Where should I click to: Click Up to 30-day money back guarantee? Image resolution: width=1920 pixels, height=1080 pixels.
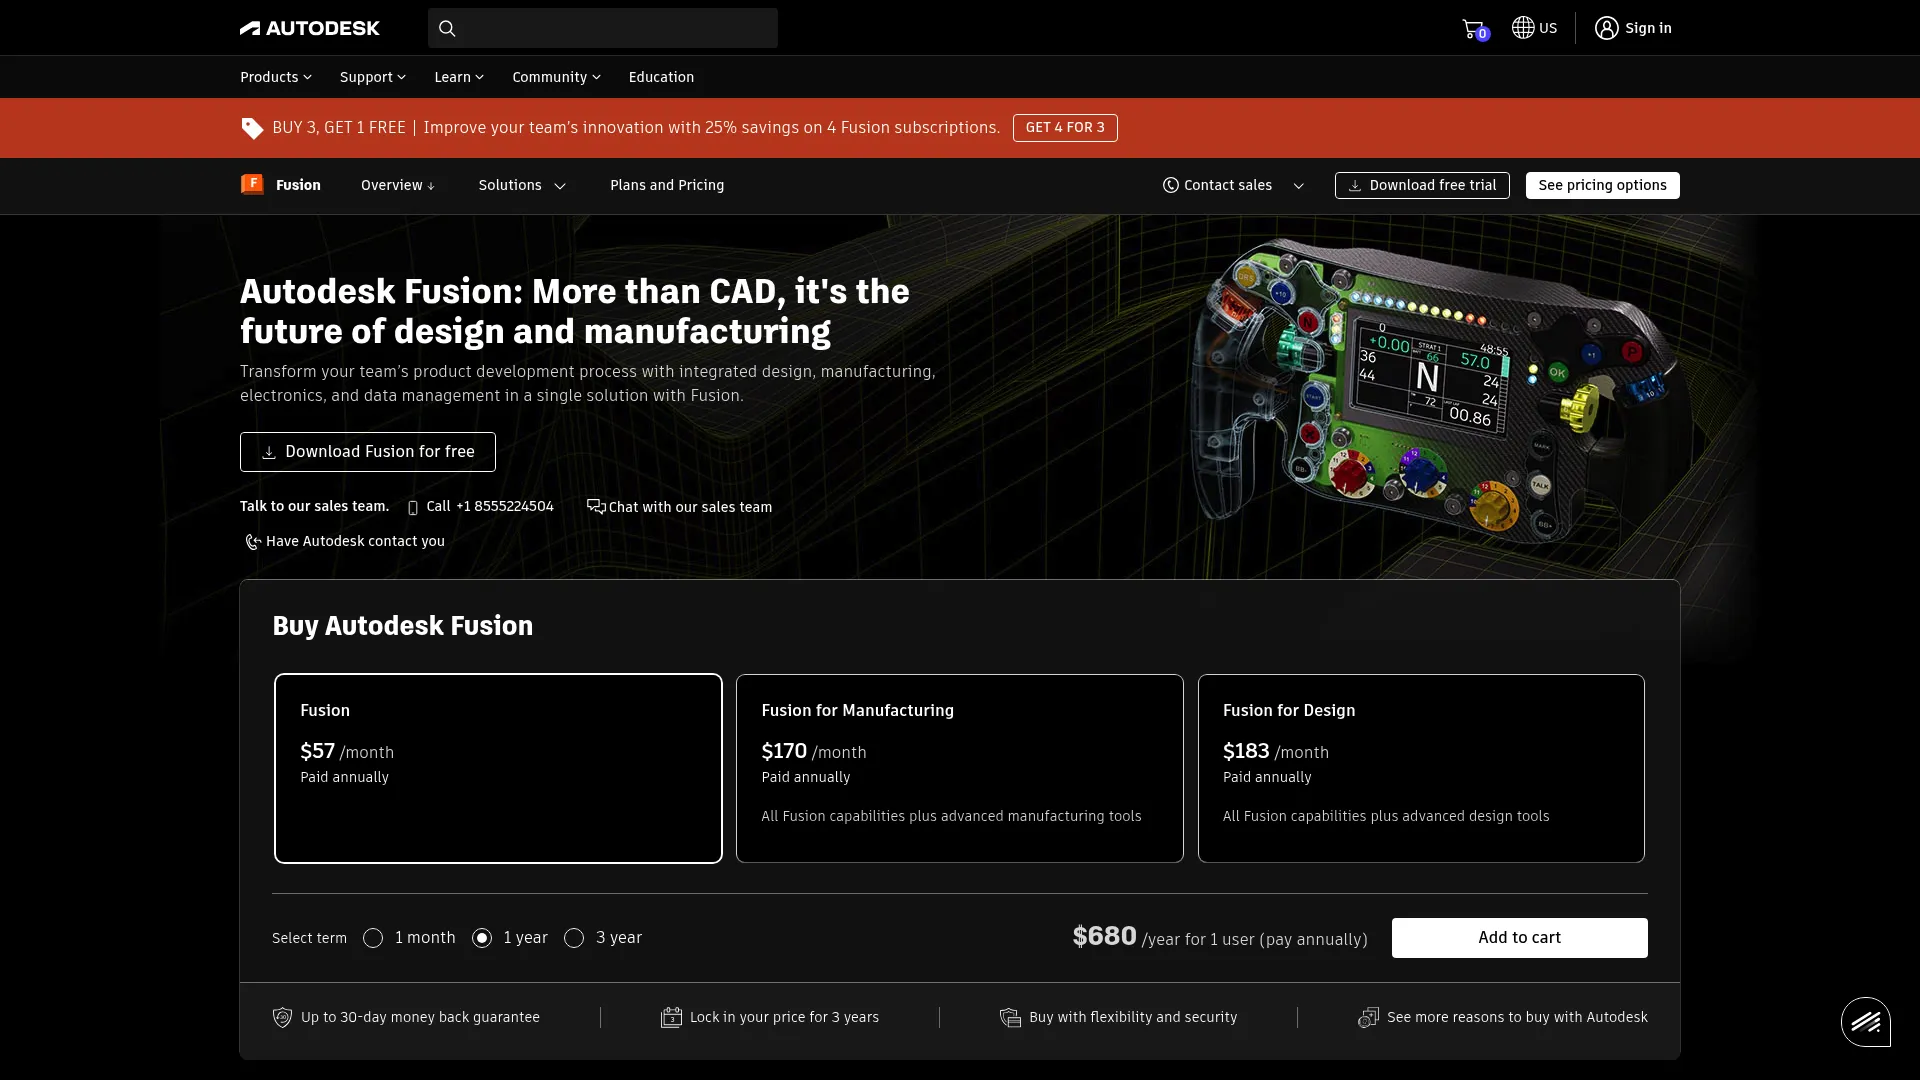[x=420, y=1017]
